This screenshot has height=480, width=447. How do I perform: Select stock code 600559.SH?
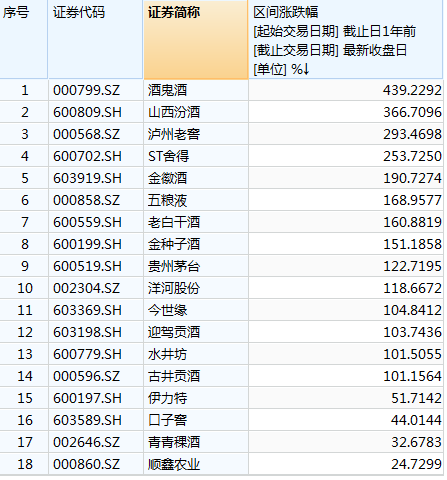tap(87, 222)
